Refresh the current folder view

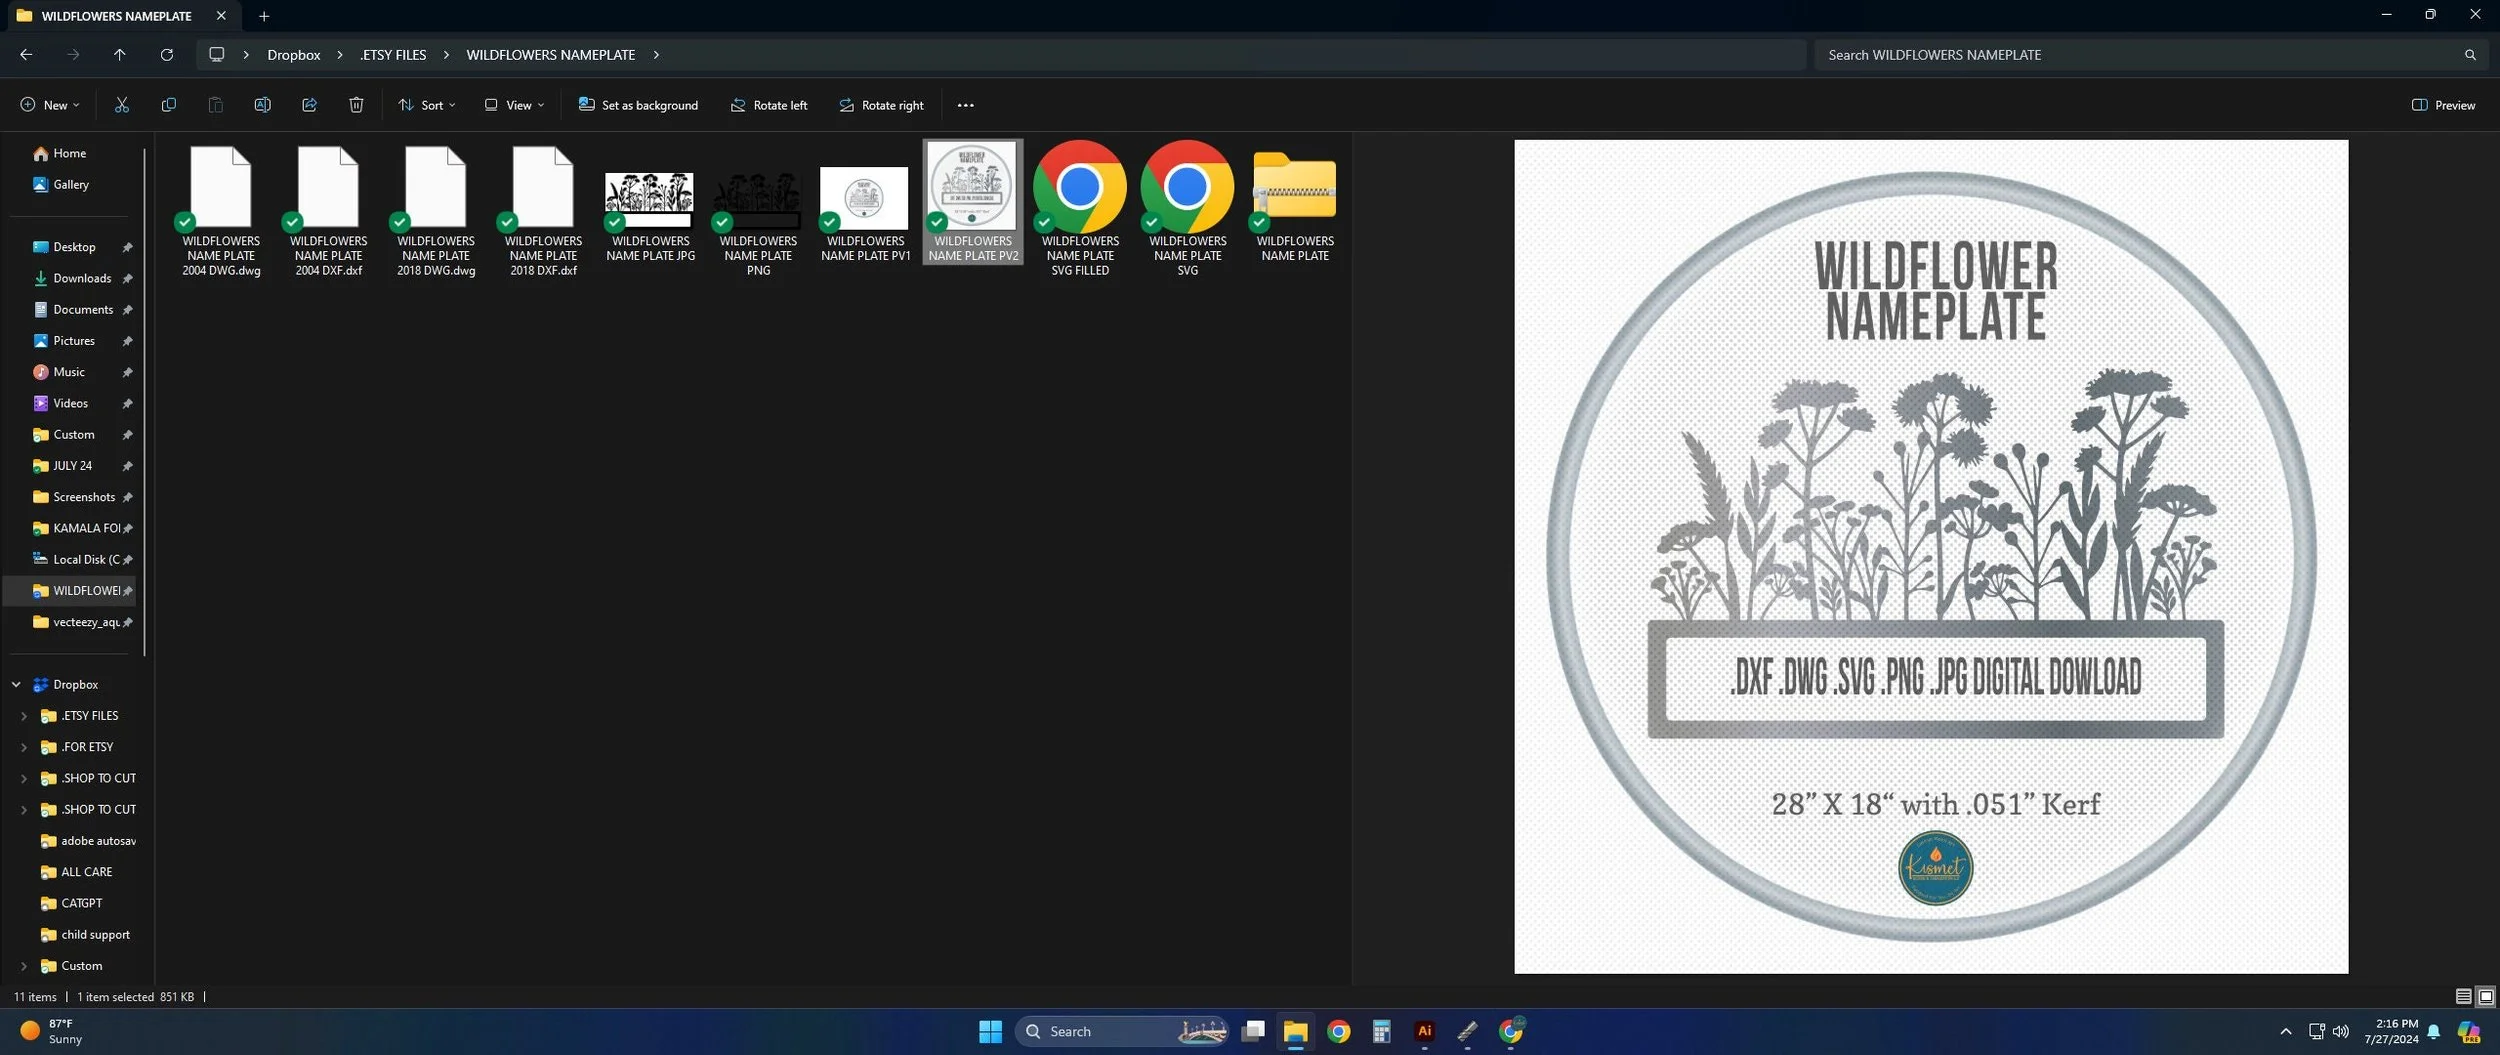point(166,55)
